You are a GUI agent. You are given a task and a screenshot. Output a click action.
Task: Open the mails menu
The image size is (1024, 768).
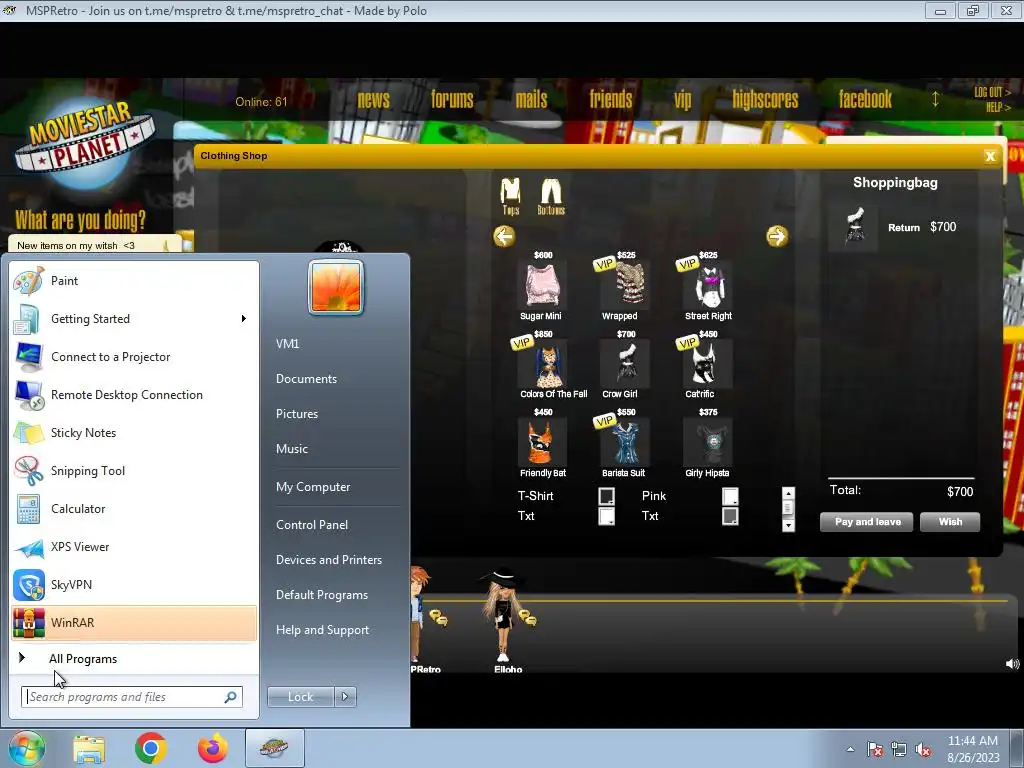pos(532,99)
